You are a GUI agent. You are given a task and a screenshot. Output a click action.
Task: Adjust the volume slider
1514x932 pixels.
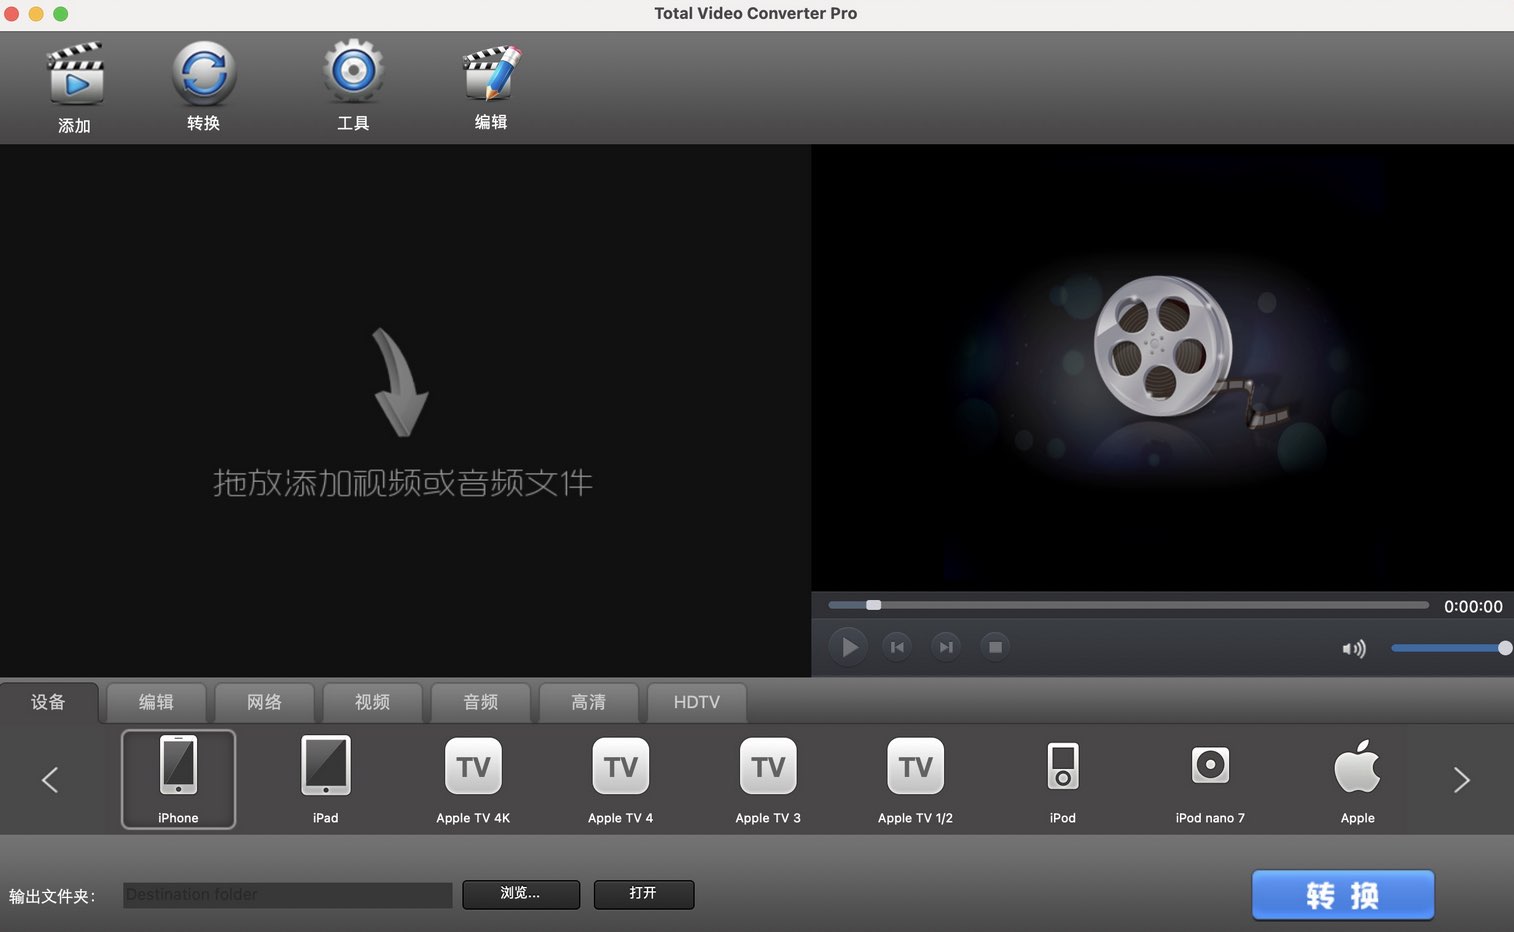tap(1450, 648)
